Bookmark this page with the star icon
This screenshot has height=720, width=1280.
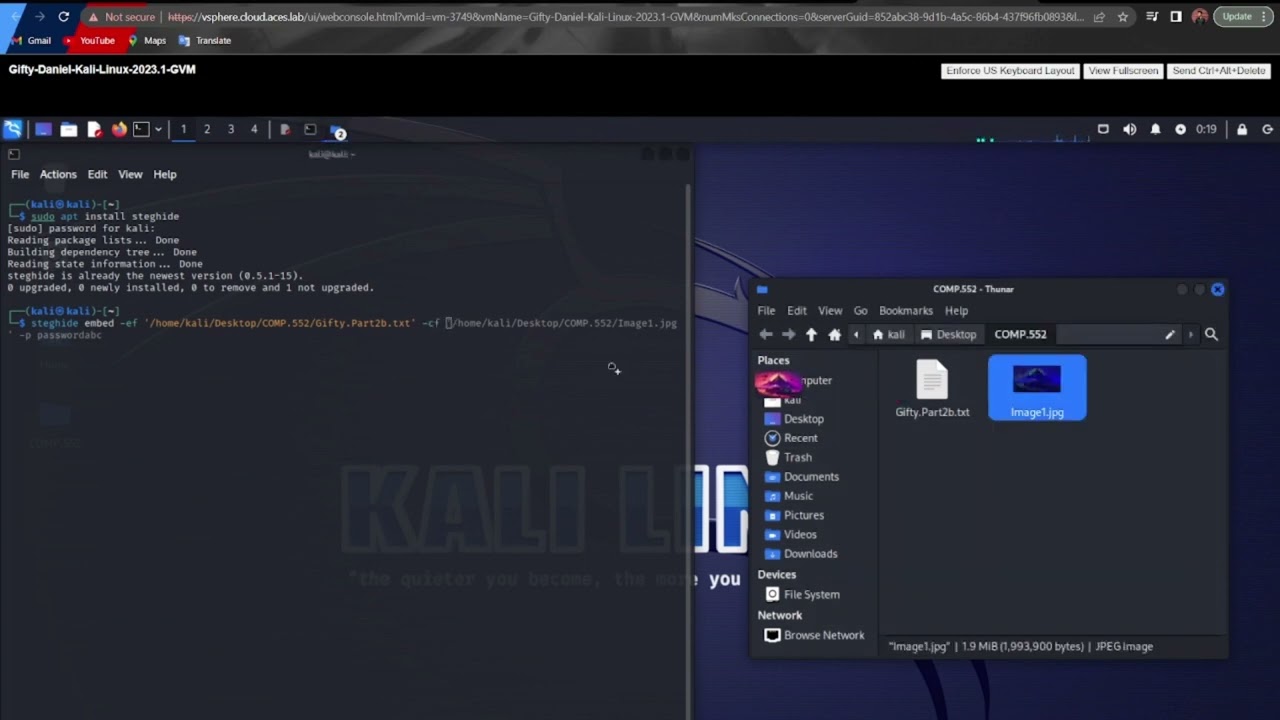point(1123,17)
